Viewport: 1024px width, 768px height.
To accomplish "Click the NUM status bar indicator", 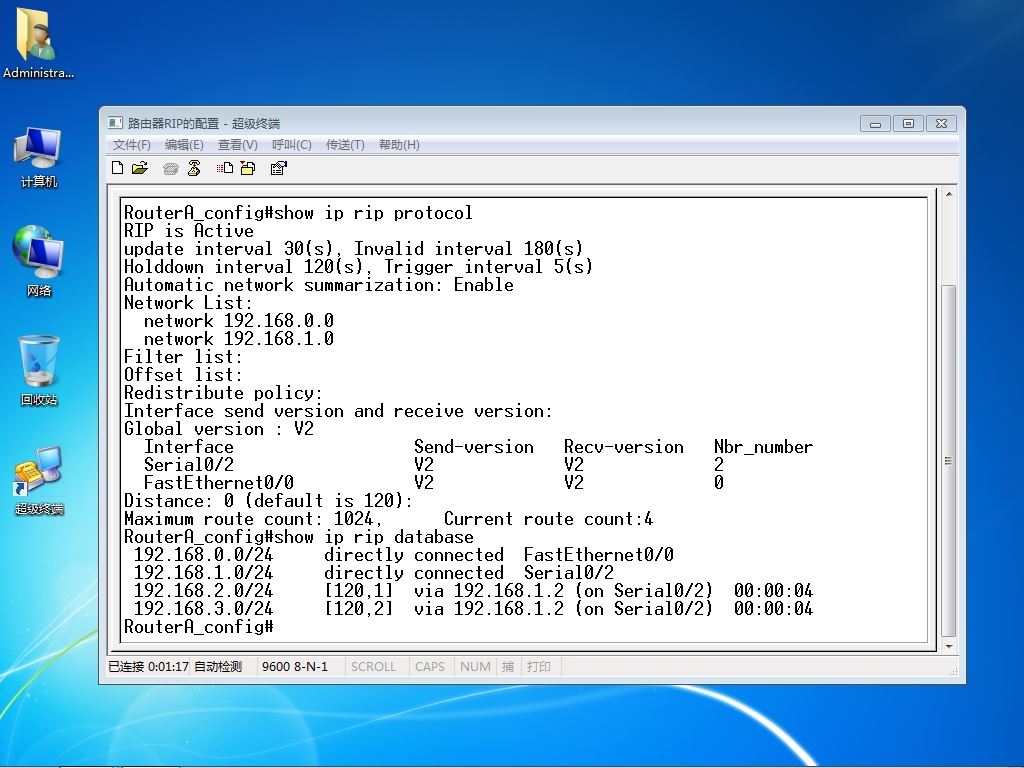I will click(475, 667).
